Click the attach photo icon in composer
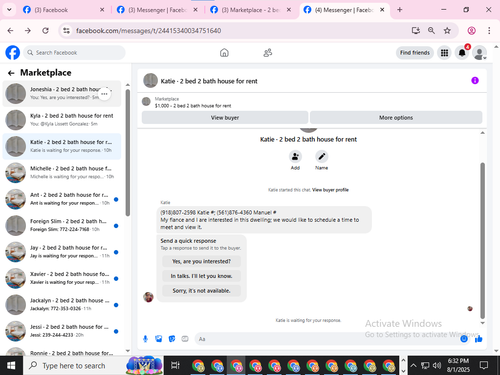The width and height of the screenshot is (500, 375). click(x=159, y=339)
